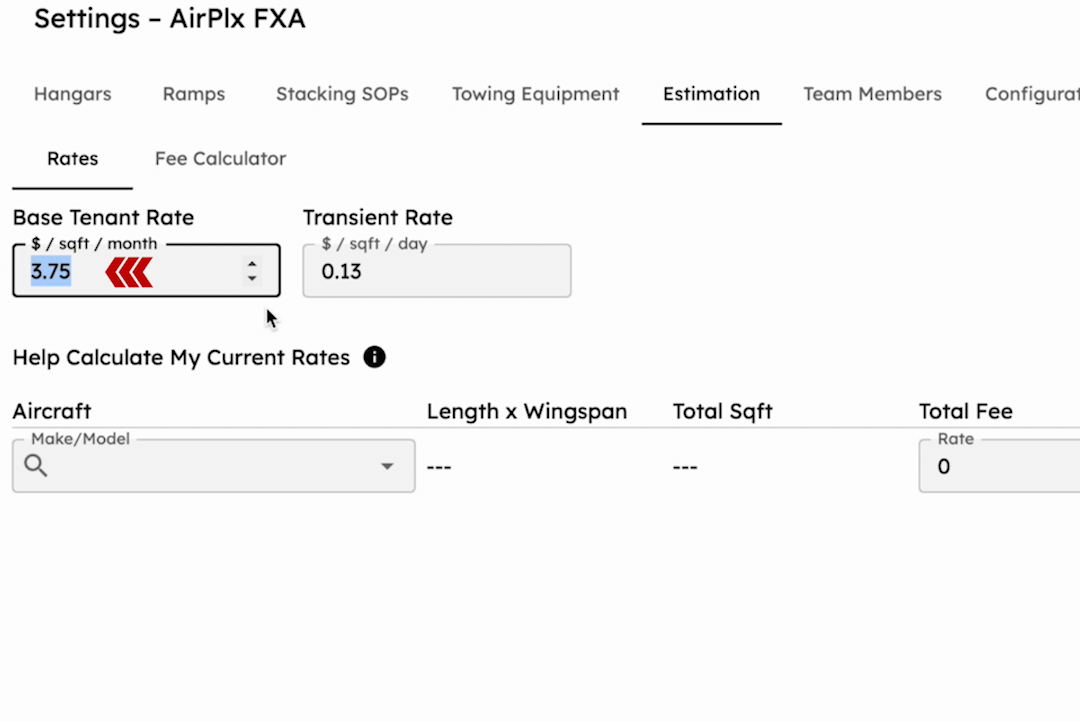The image size is (1080, 721).
Task: Switch to the Hangars tab
Action: click(72, 94)
